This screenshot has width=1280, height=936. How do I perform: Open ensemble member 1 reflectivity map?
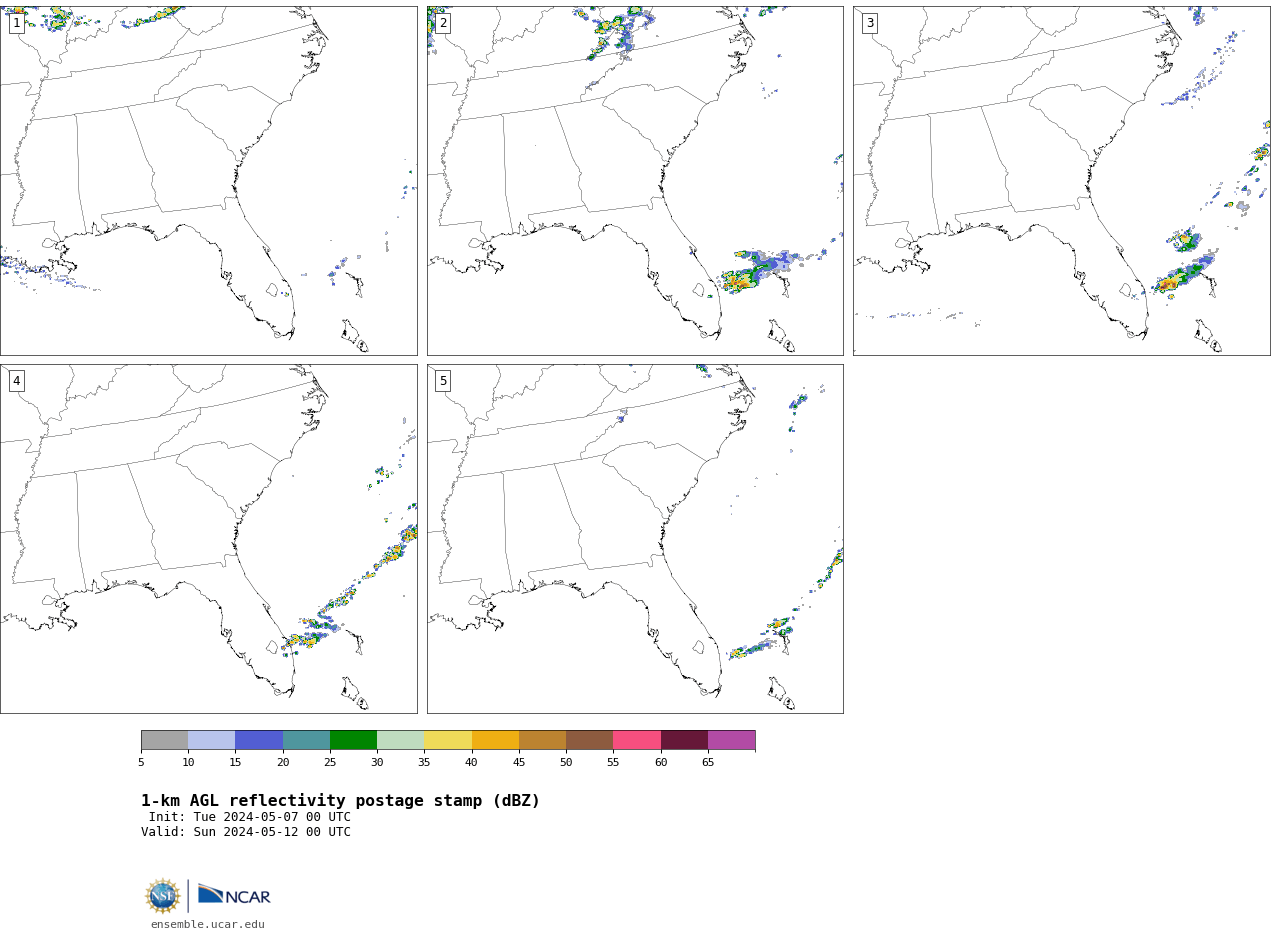(208, 181)
